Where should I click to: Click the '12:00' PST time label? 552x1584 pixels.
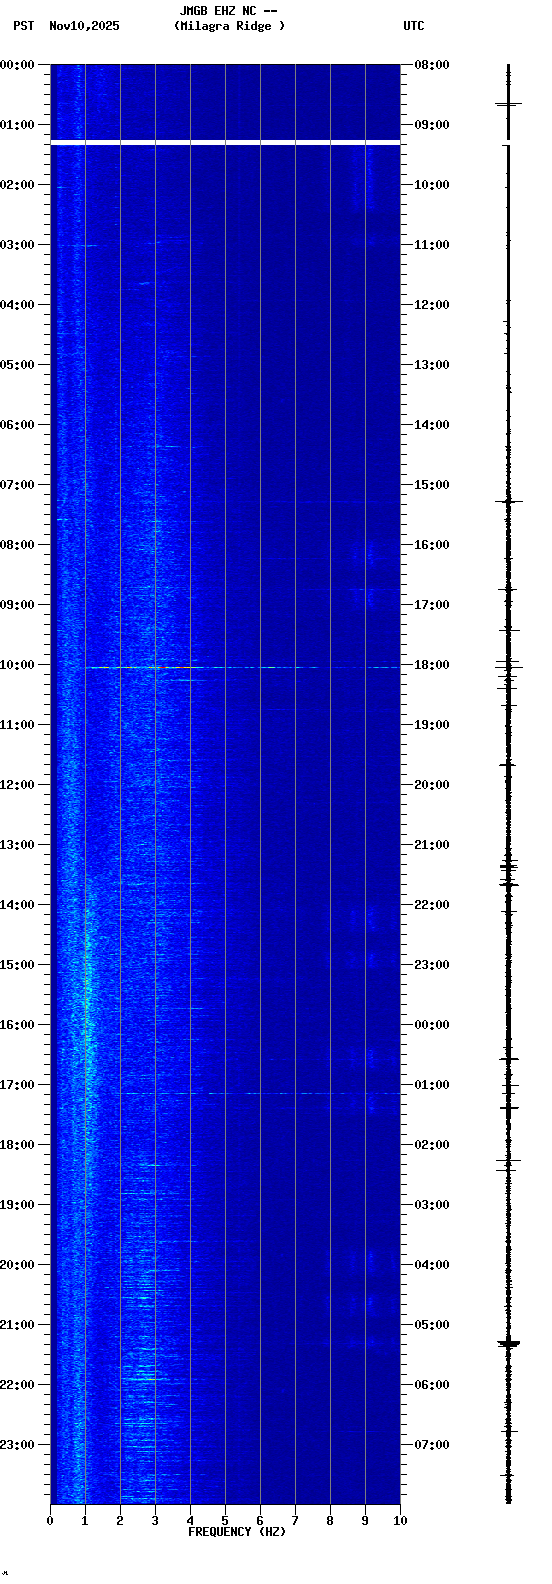coord(18,785)
